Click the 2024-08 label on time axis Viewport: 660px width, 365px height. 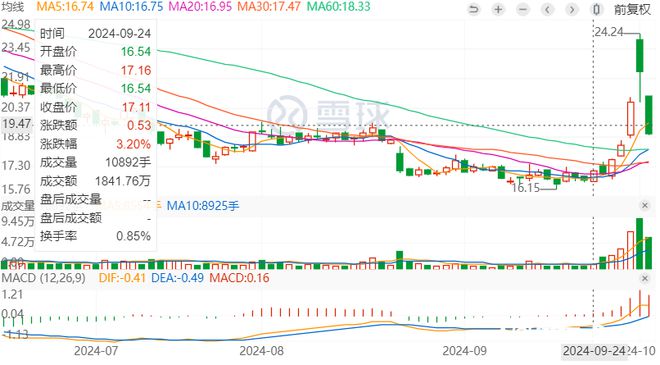tap(261, 350)
